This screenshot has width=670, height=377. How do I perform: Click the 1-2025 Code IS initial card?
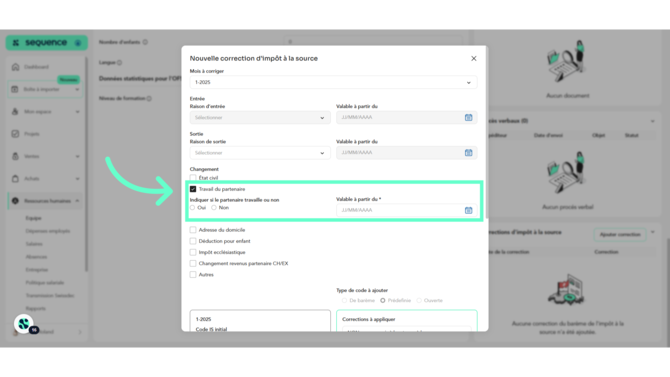click(260, 321)
